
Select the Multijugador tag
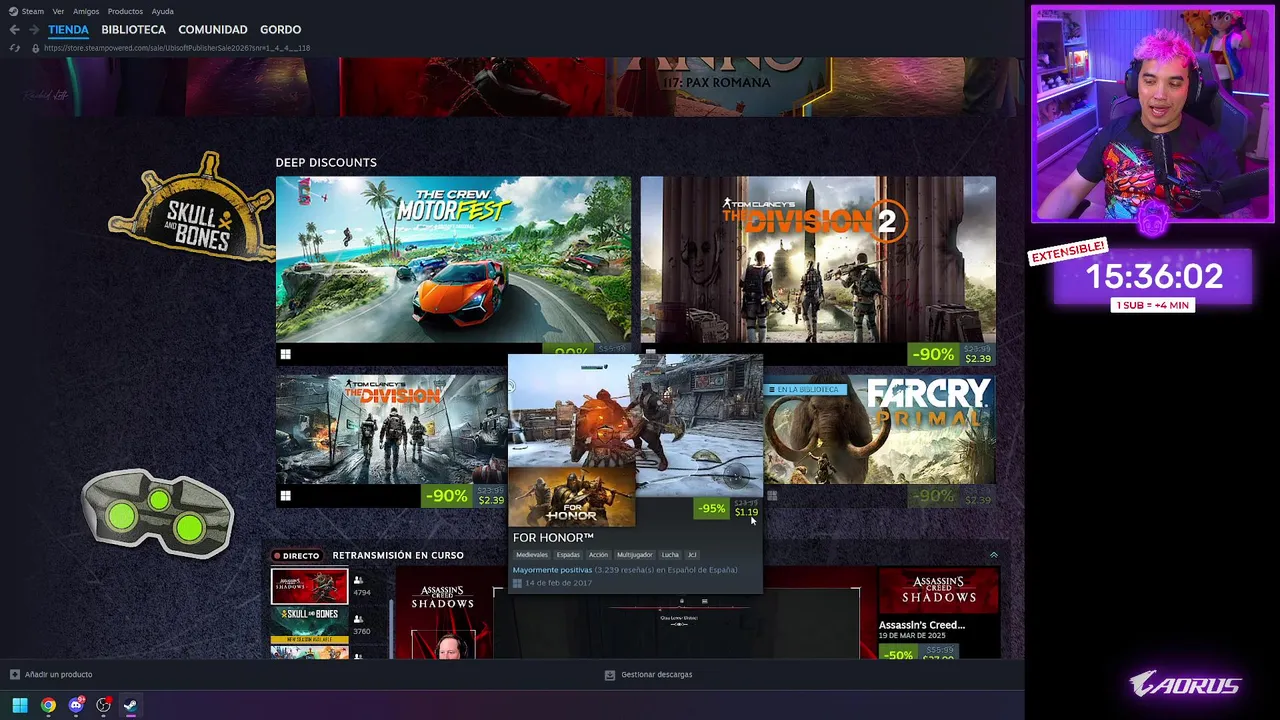coord(634,555)
